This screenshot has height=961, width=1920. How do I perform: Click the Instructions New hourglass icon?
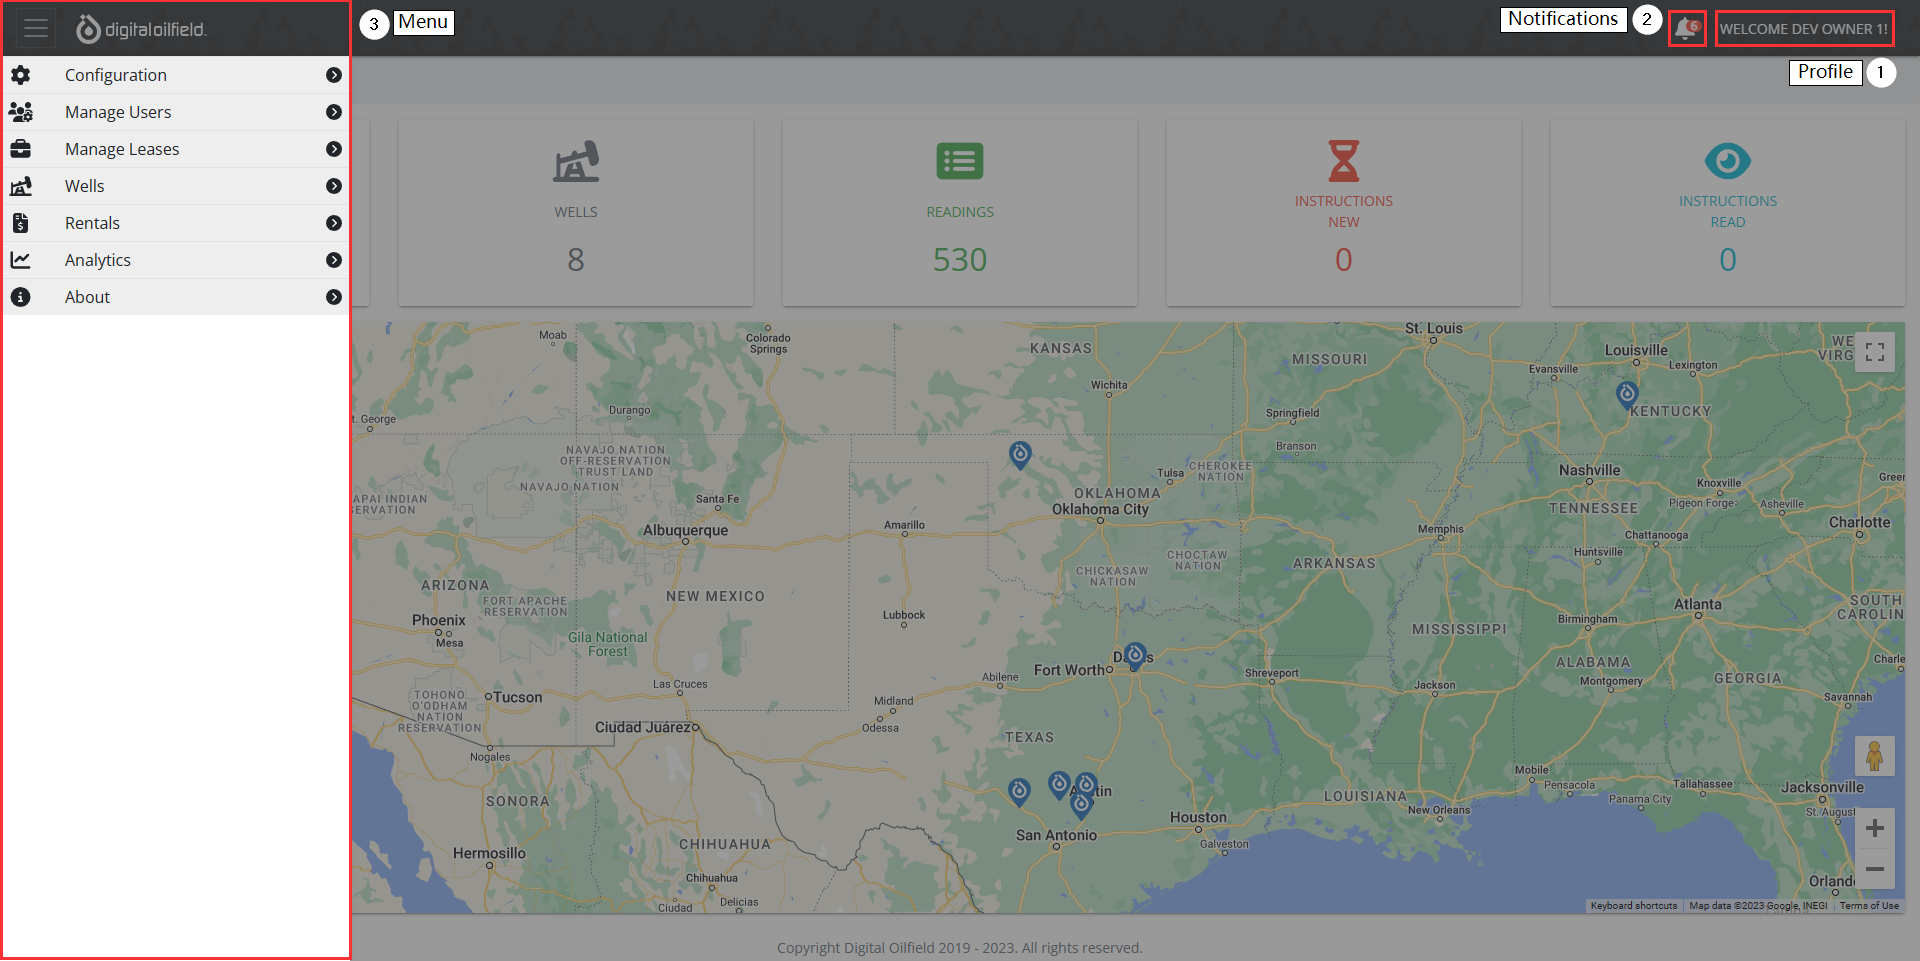tap(1343, 161)
